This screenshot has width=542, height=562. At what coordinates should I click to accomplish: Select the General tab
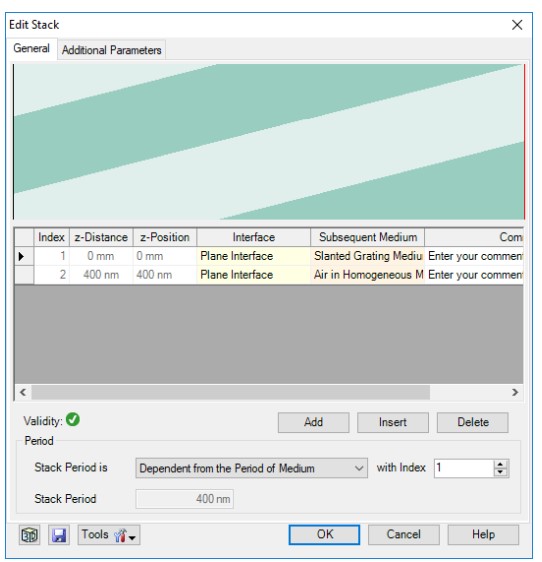coord(32,48)
